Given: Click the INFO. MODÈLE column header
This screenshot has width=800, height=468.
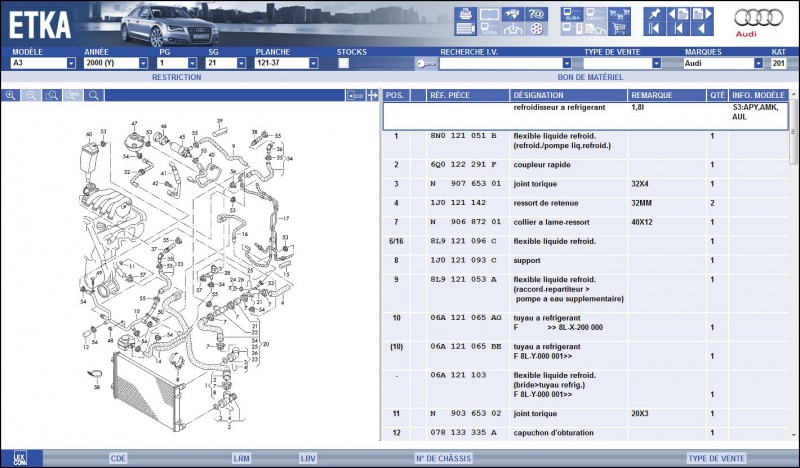Looking at the screenshot, I should [759, 95].
